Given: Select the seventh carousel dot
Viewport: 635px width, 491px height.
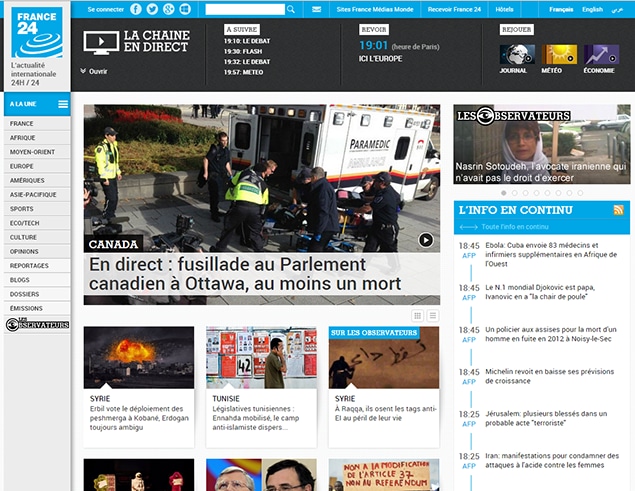Looking at the screenshot, I should tap(569, 193).
